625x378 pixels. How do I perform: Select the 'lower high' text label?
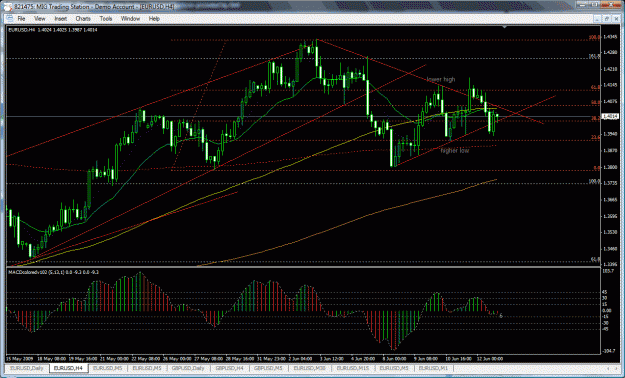(x=441, y=79)
